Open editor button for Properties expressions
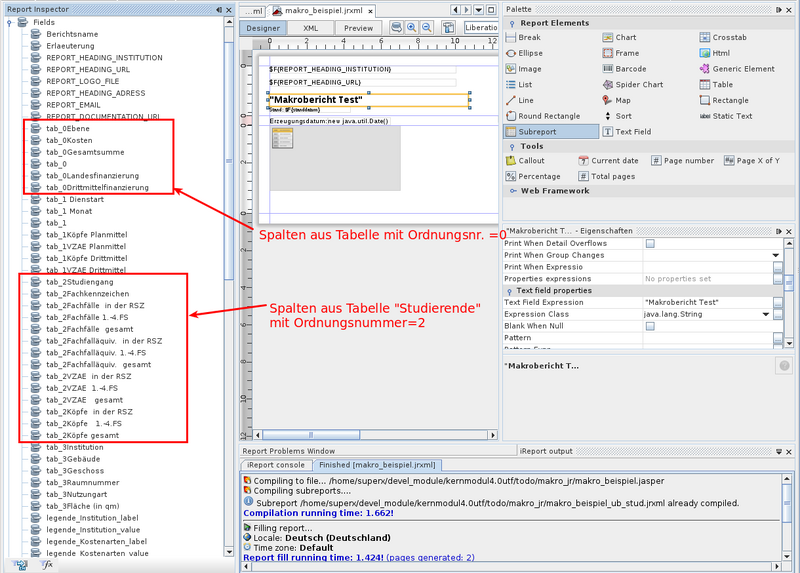The height and width of the screenshot is (573, 800). [x=778, y=279]
